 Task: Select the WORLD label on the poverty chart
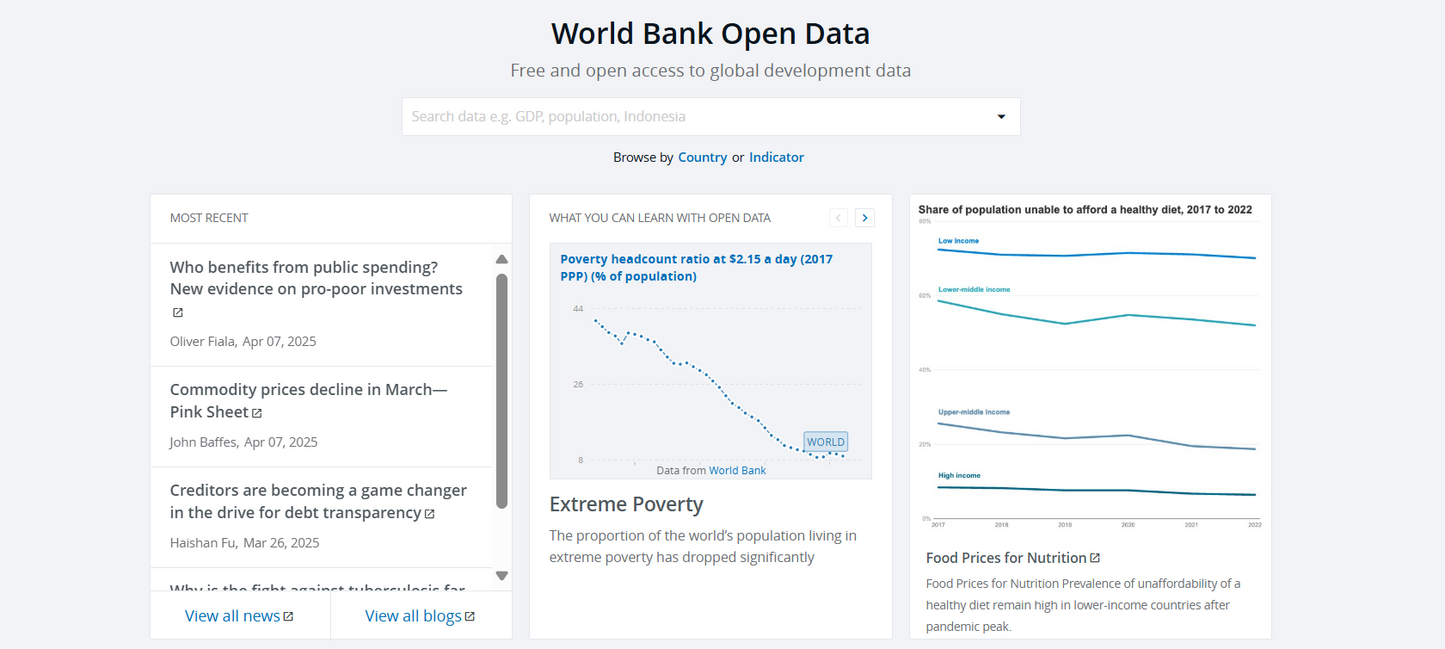(825, 441)
